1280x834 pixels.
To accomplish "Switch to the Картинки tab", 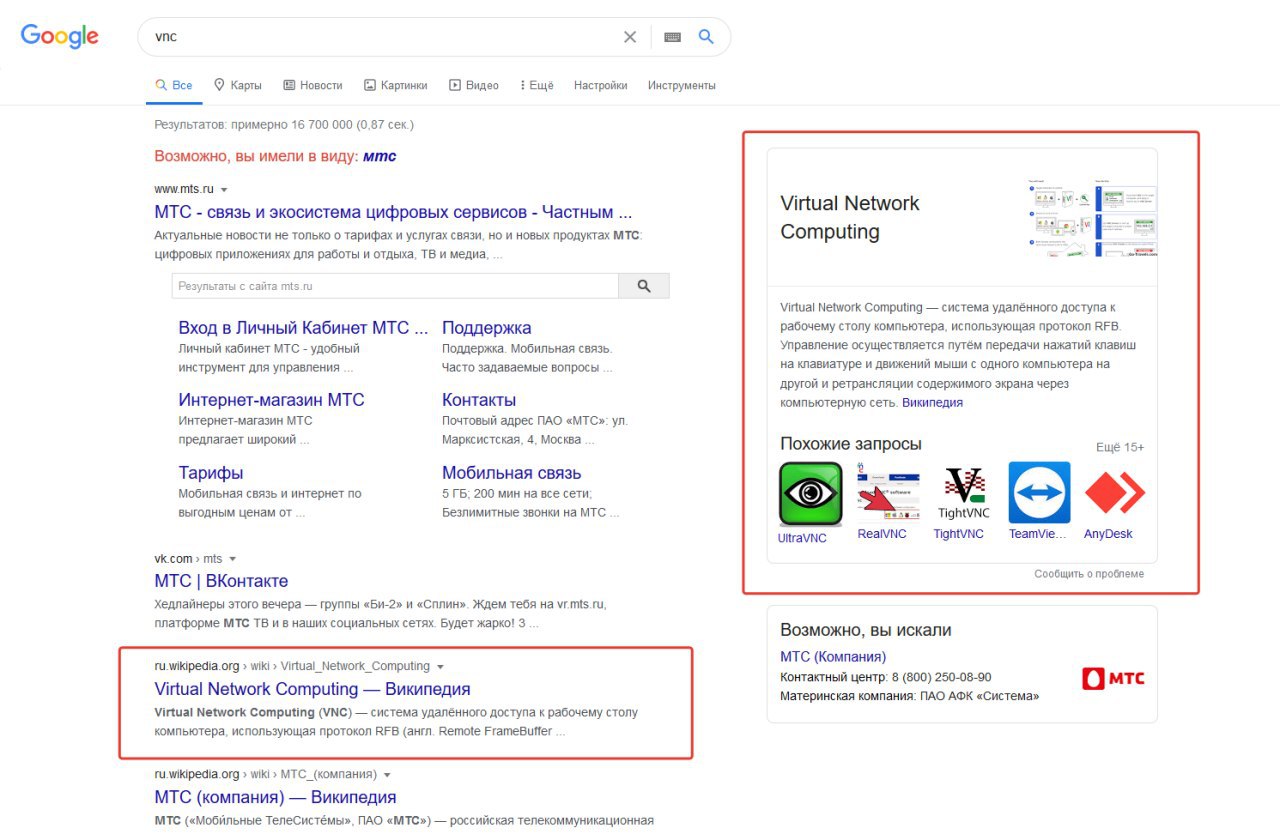I will coord(396,85).
